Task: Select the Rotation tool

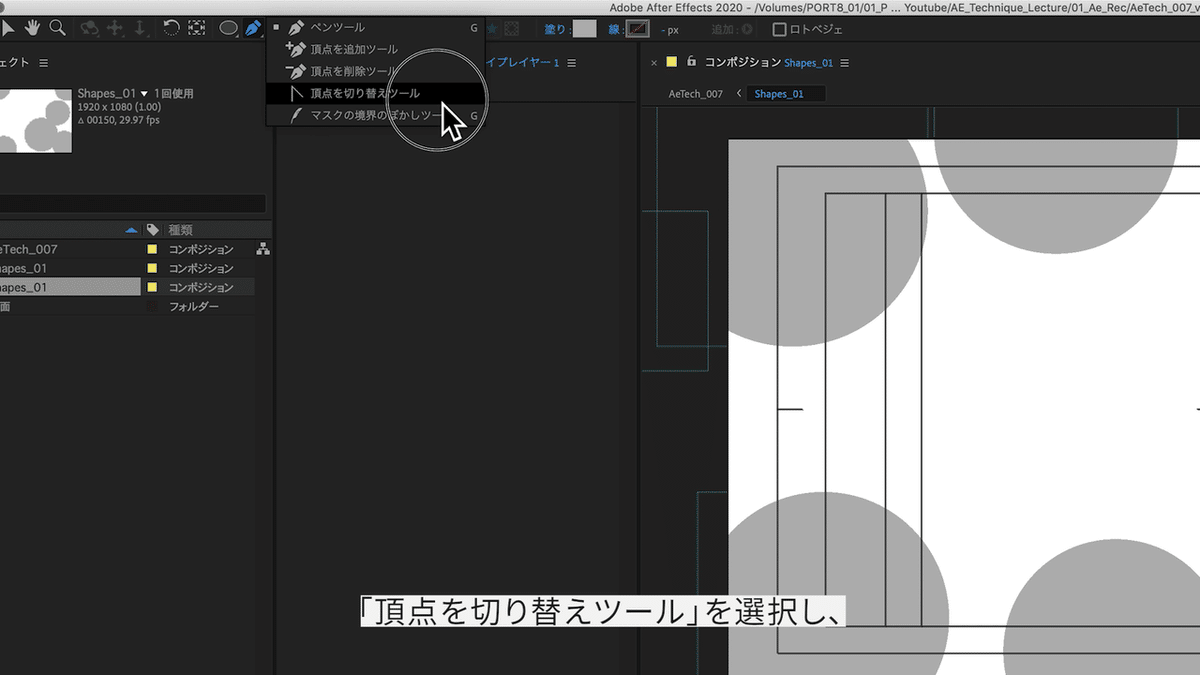Action: (x=172, y=28)
